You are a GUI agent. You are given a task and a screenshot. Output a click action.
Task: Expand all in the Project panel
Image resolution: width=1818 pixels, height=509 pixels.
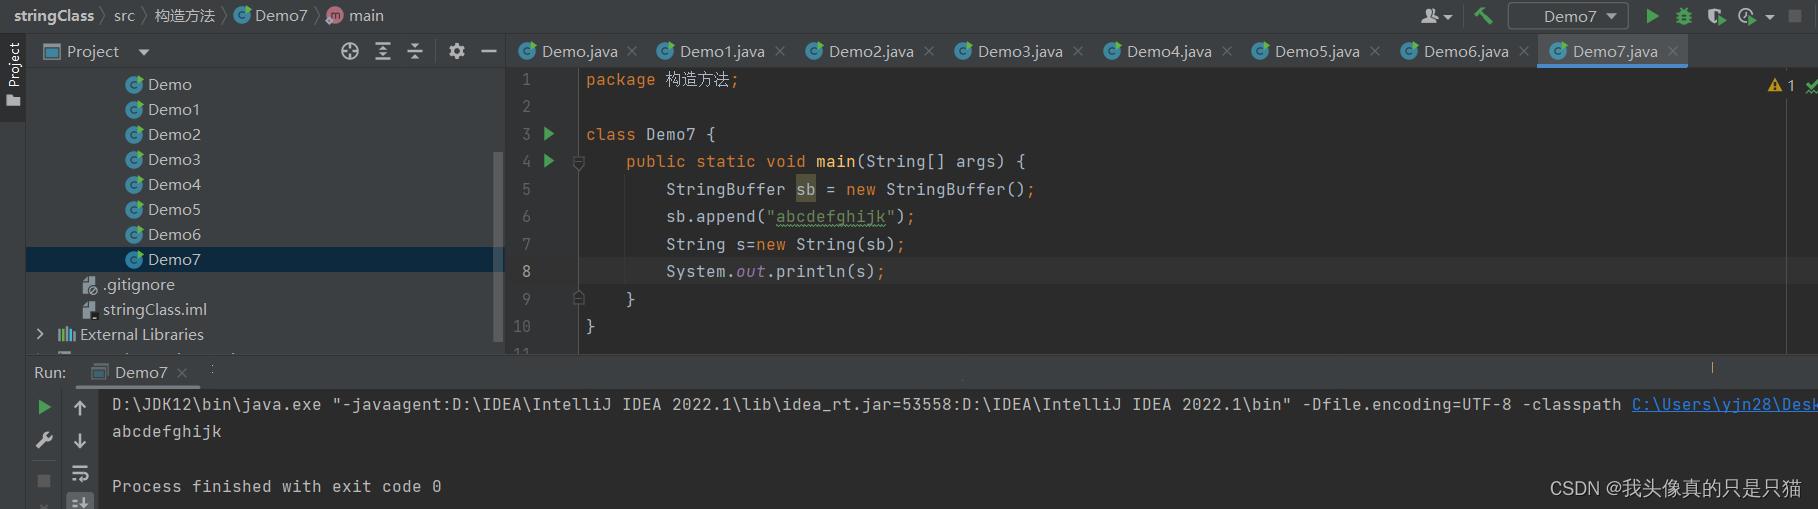pyautogui.click(x=383, y=51)
